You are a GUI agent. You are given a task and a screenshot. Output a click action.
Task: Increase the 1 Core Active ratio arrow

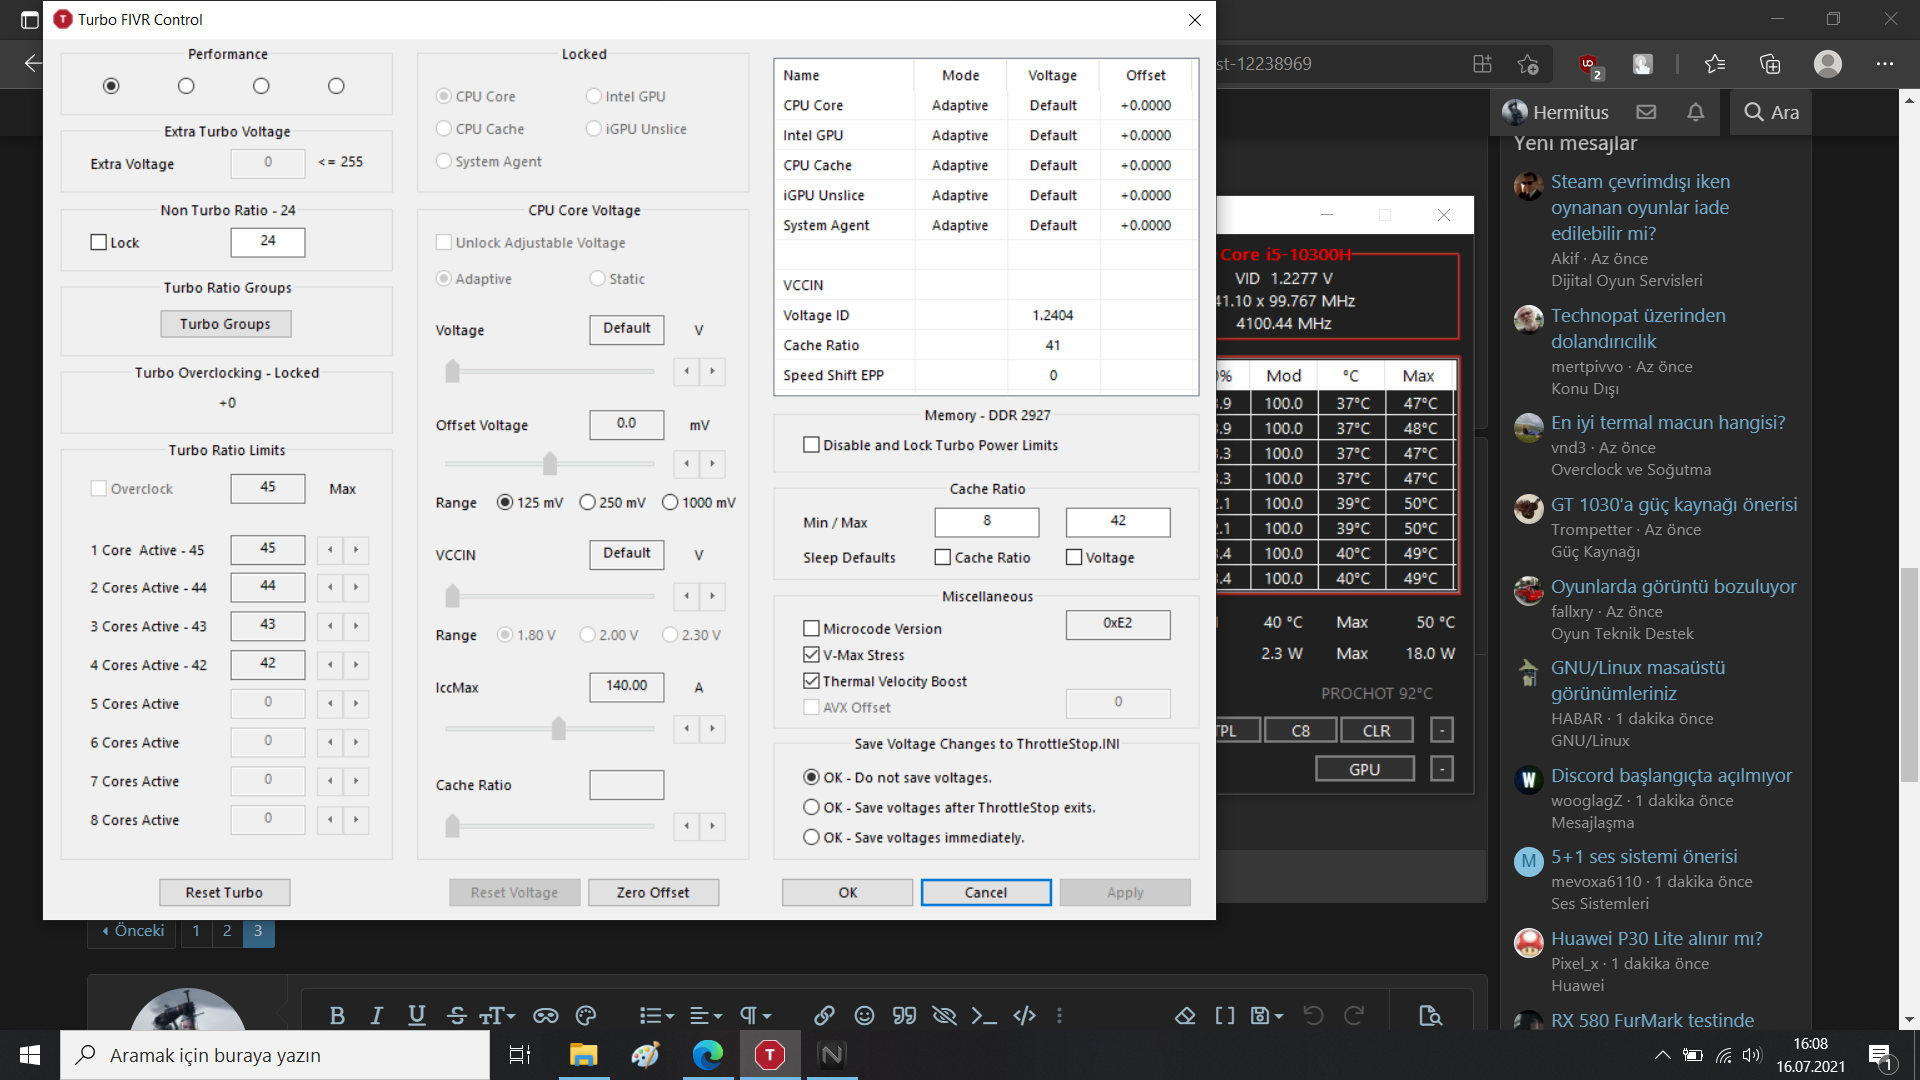pos(356,550)
